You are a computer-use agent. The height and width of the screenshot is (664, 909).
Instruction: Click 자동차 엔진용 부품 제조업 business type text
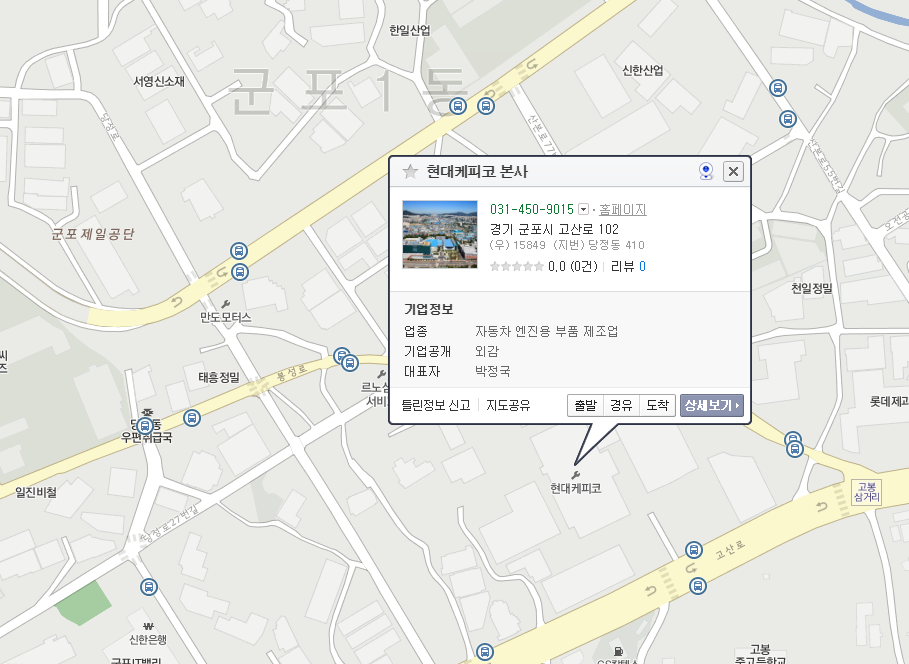pyautogui.click(x=547, y=331)
